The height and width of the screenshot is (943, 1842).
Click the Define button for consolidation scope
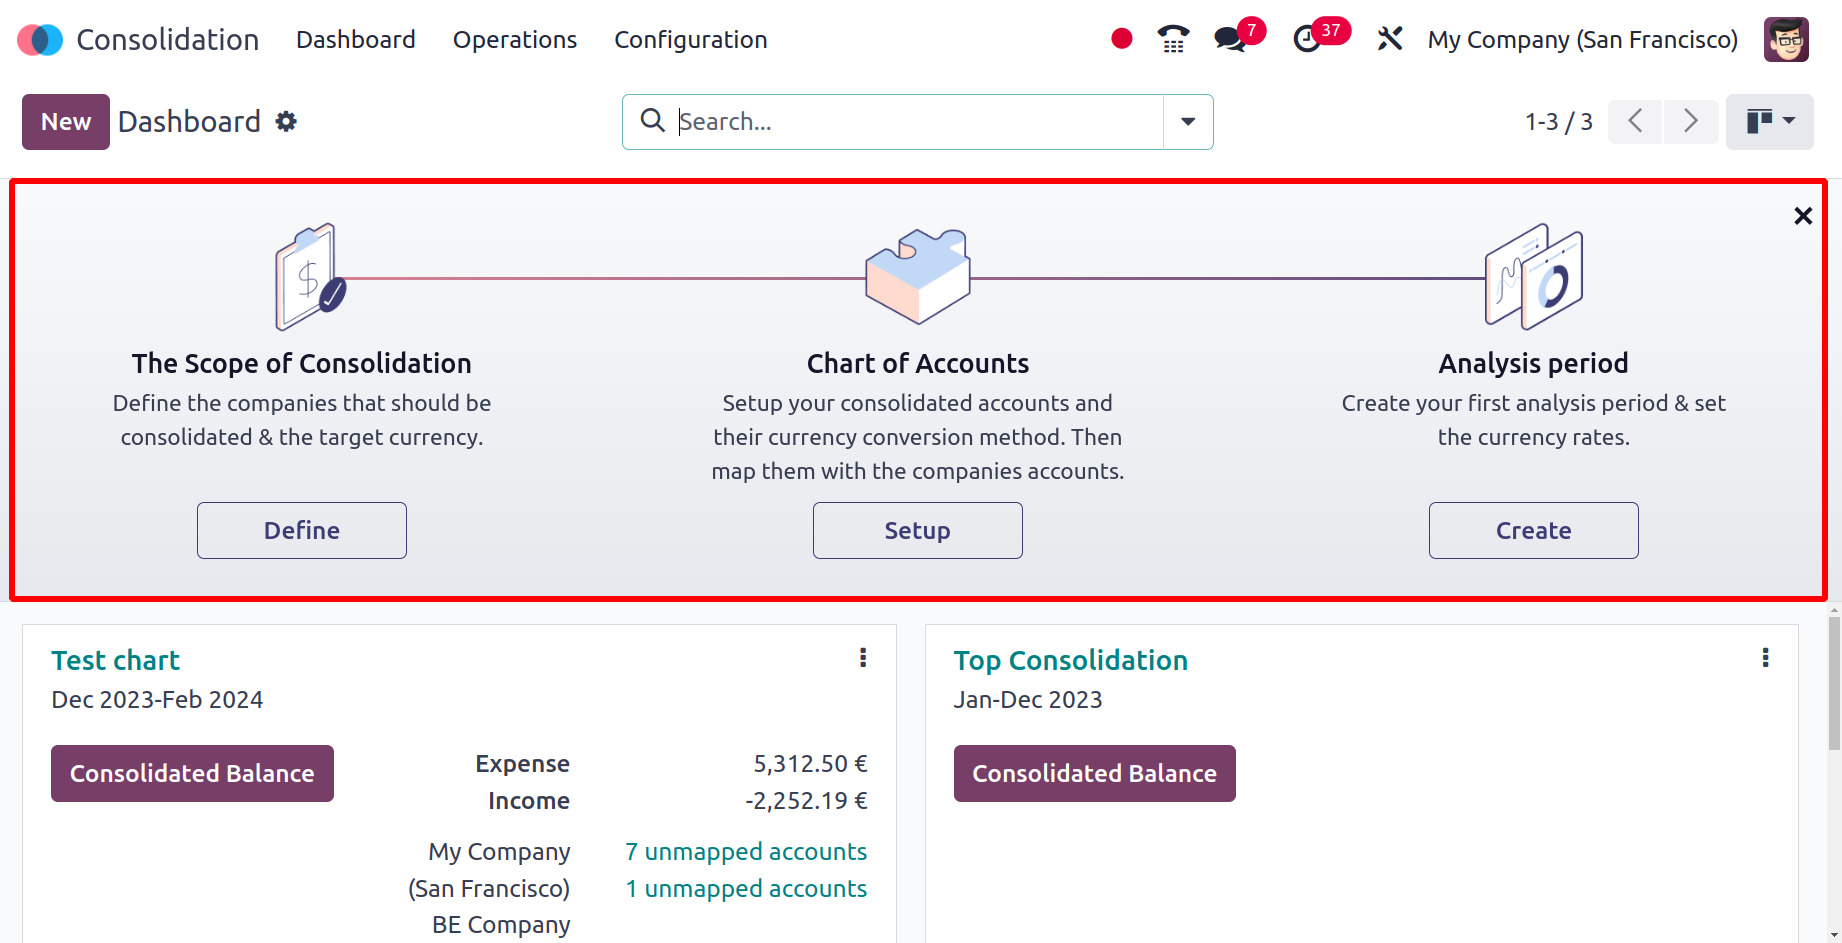pyautogui.click(x=302, y=531)
